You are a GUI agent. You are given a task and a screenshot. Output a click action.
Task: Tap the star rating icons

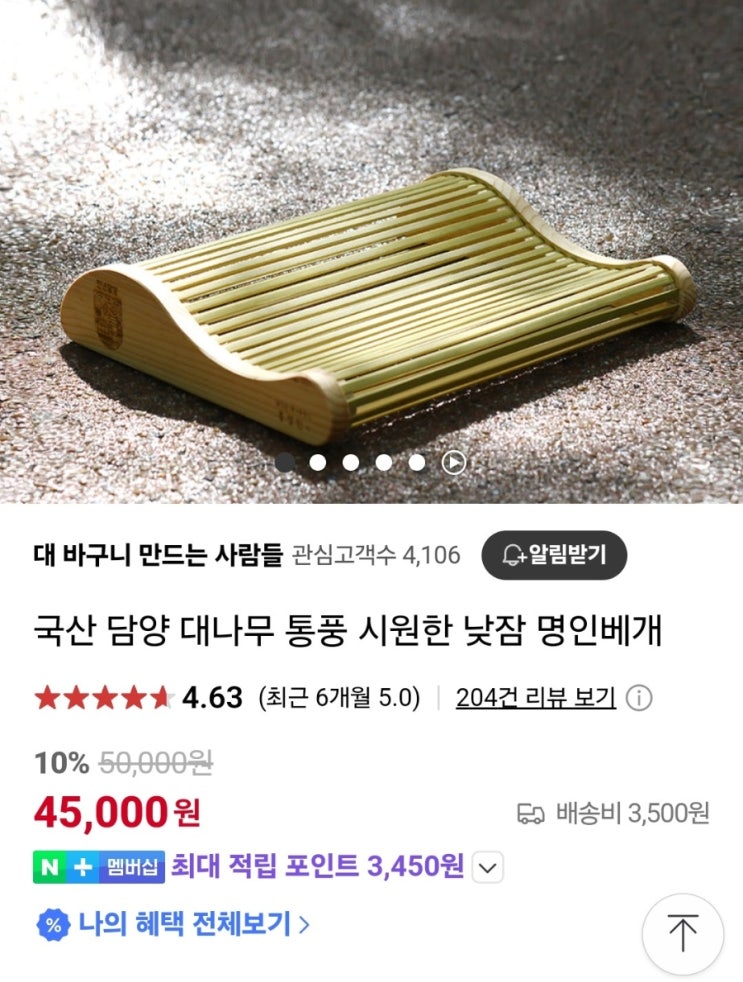(x=104, y=698)
